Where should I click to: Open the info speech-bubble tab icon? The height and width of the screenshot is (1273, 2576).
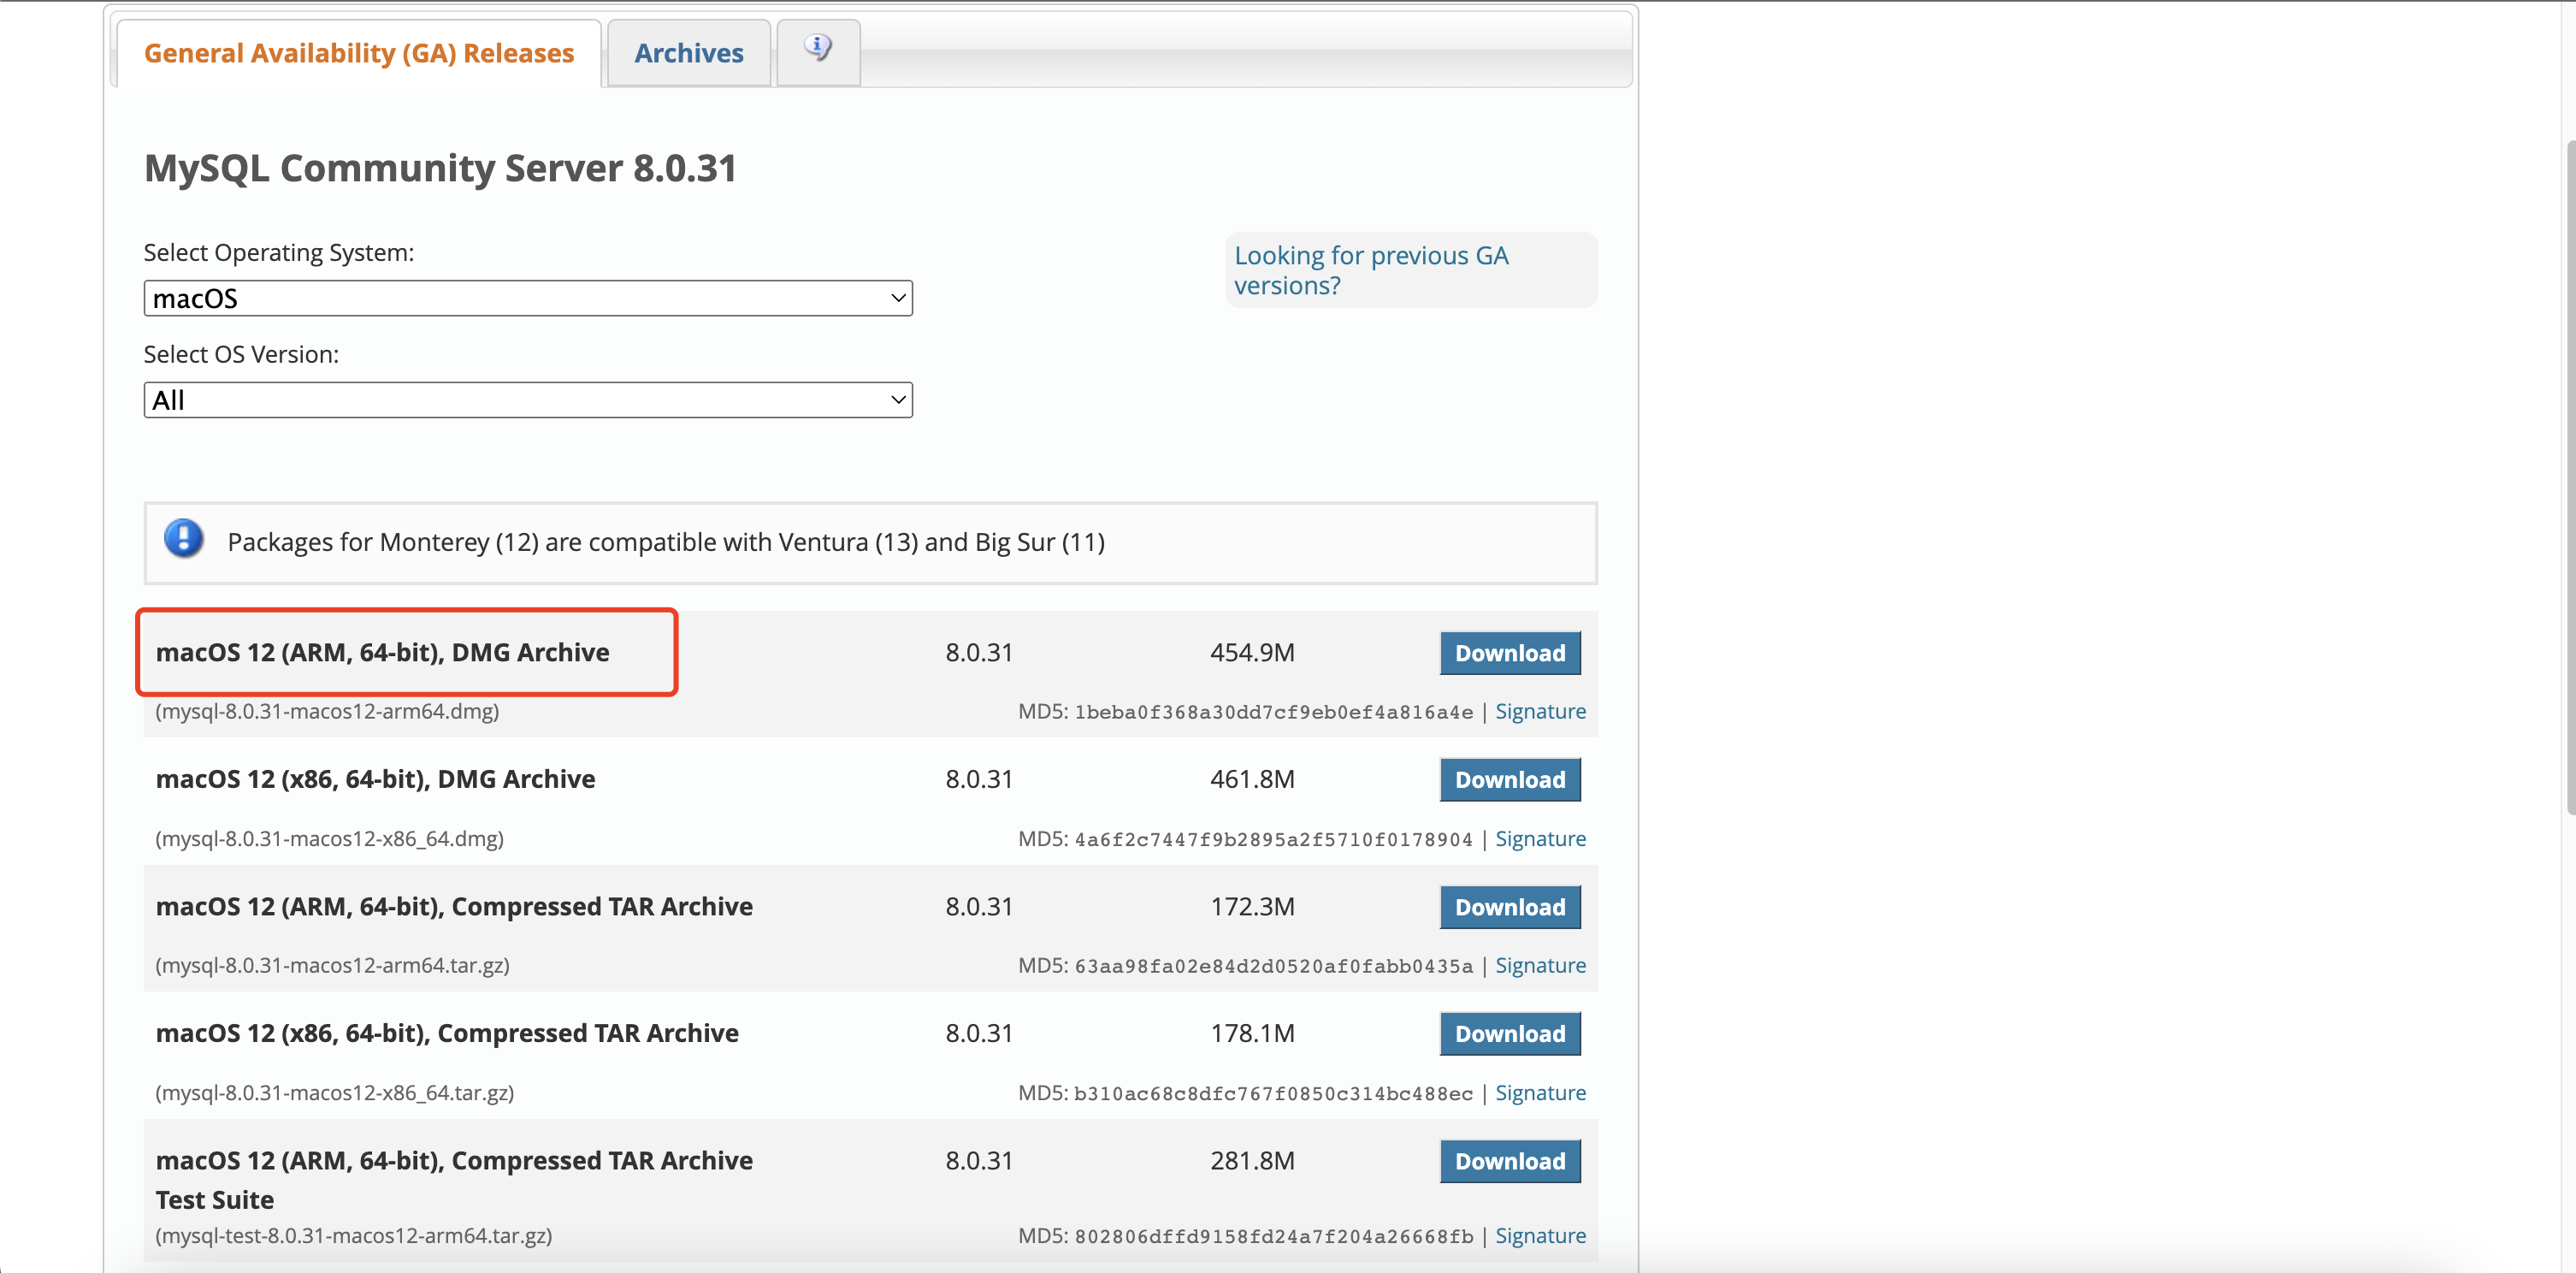click(818, 49)
